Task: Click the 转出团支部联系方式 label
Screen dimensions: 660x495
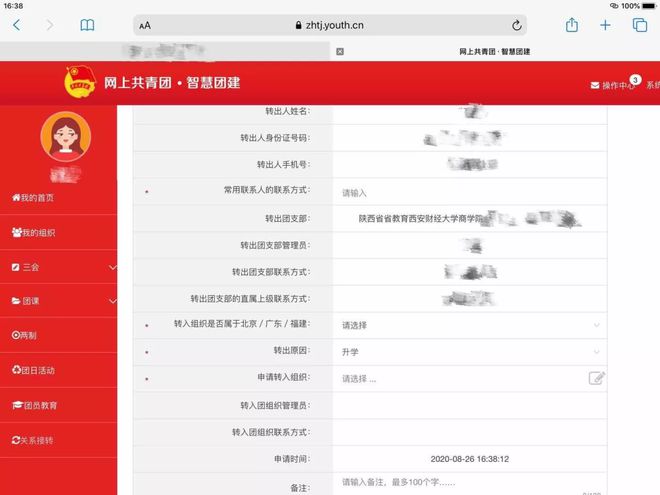Action: [271, 272]
